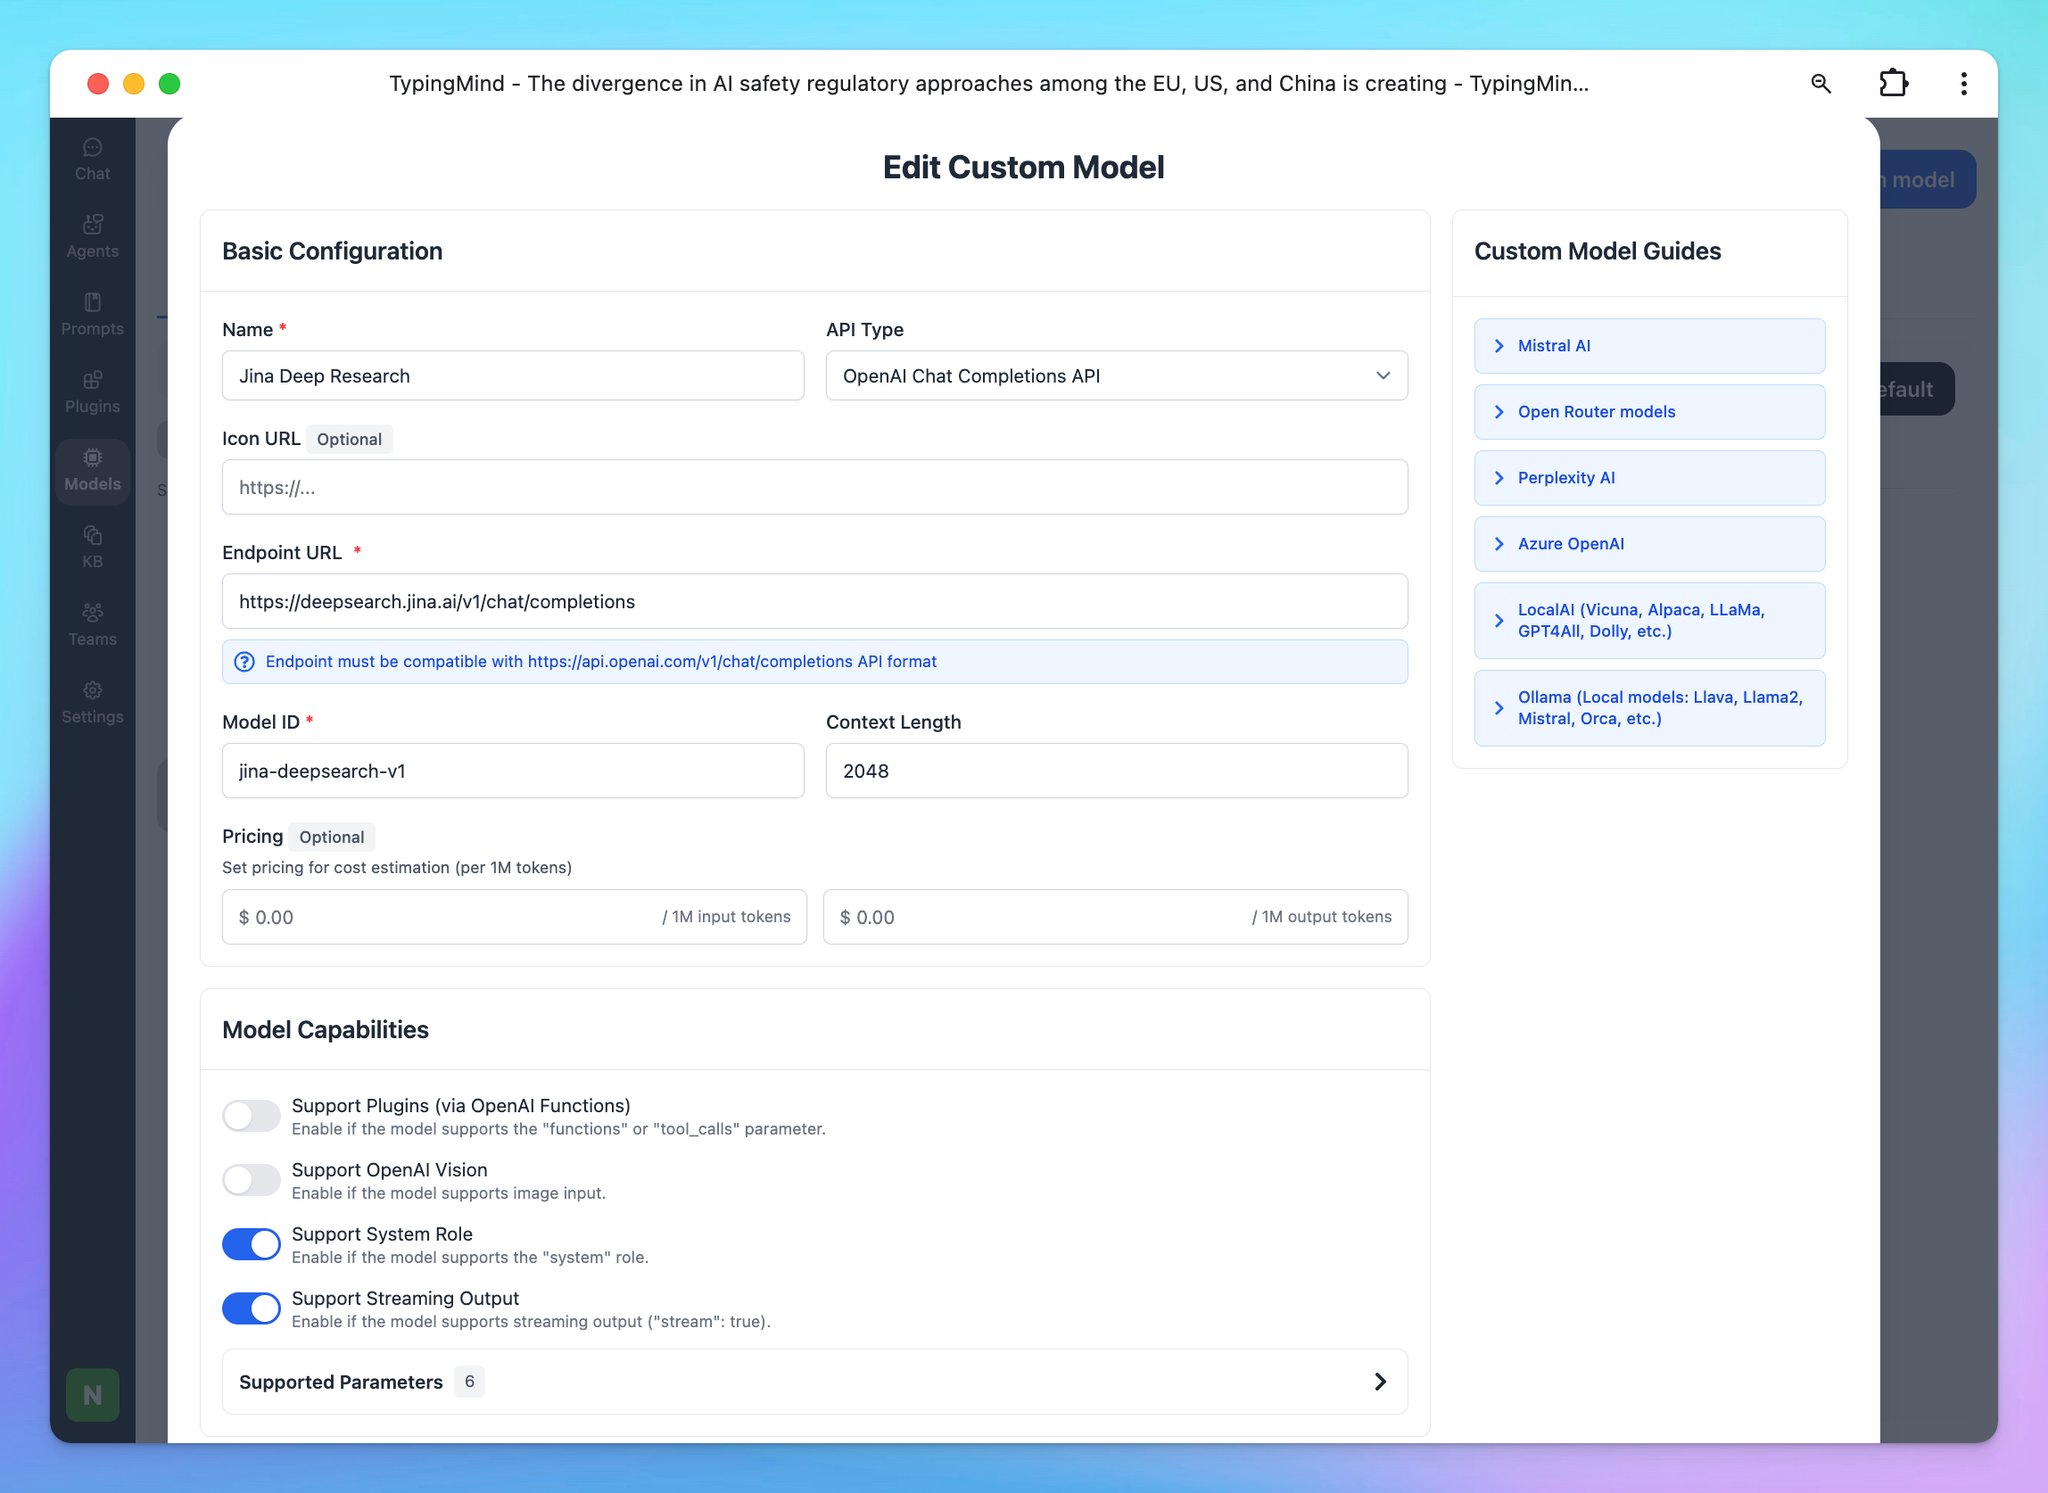Open KB knowledge base icon
Screen dimensions: 2048x1493
tap(92, 547)
